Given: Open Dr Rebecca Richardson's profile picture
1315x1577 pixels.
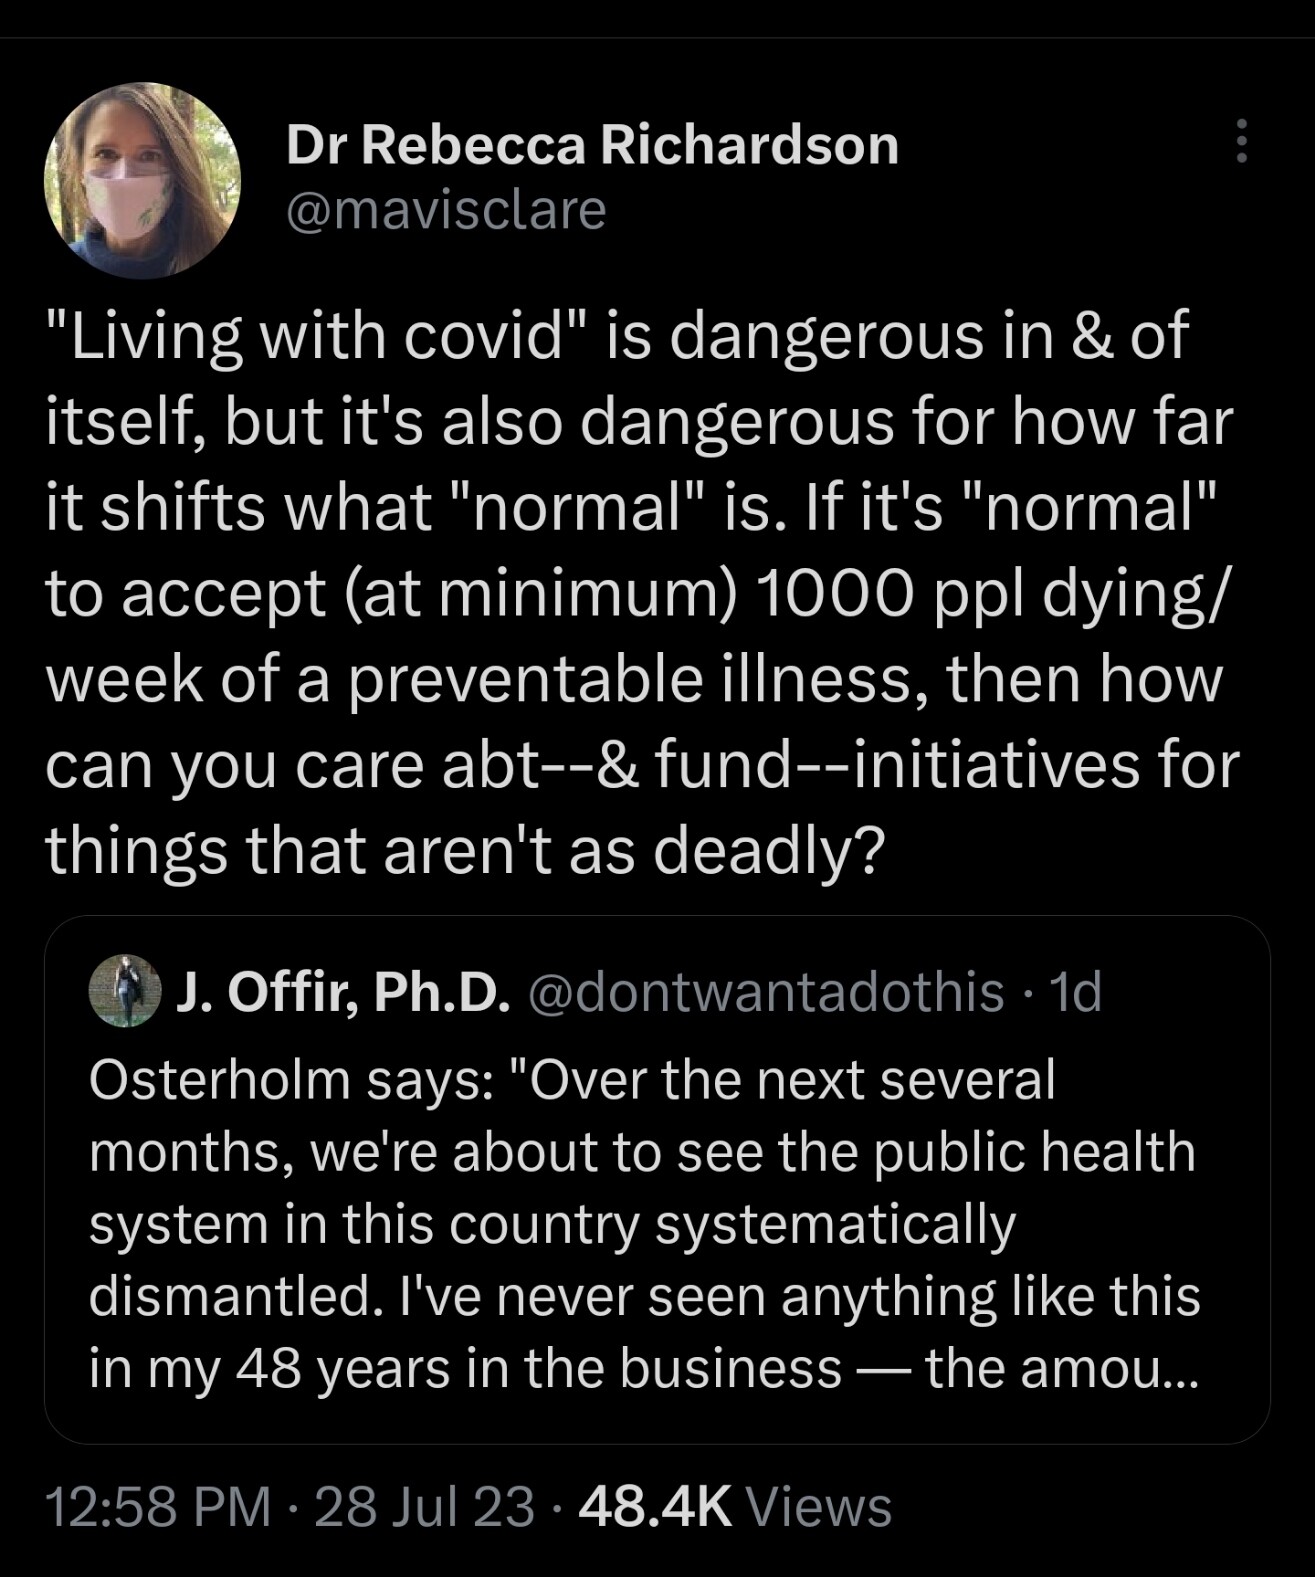Looking at the screenshot, I should [142, 180].
